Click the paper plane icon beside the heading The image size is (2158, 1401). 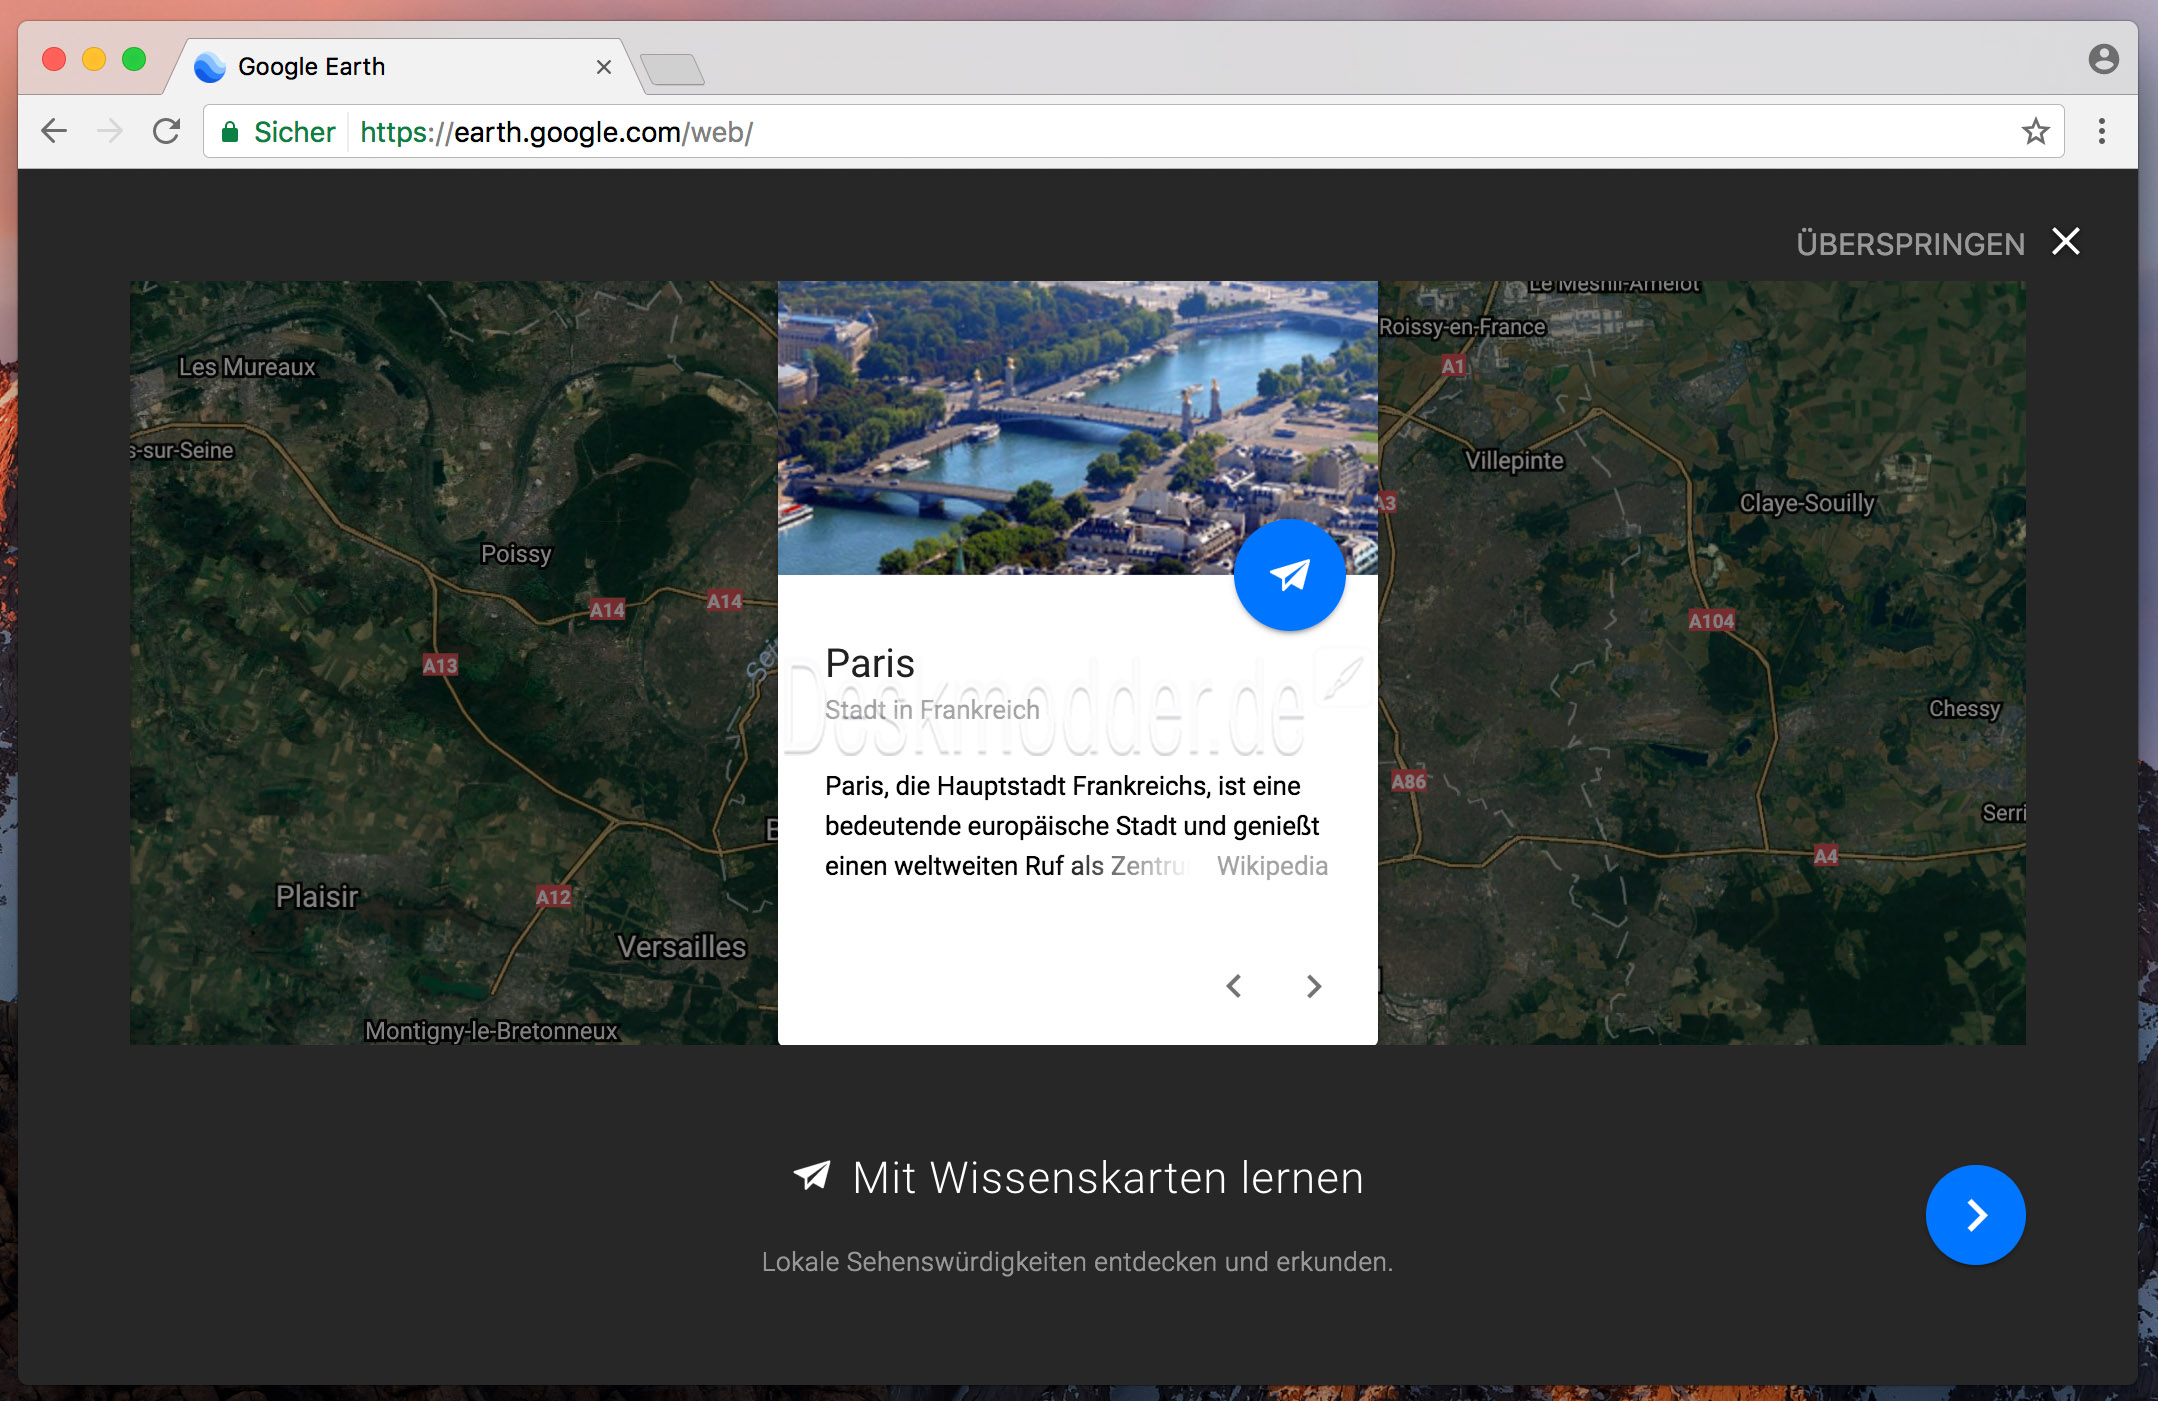pos(812,1176)
